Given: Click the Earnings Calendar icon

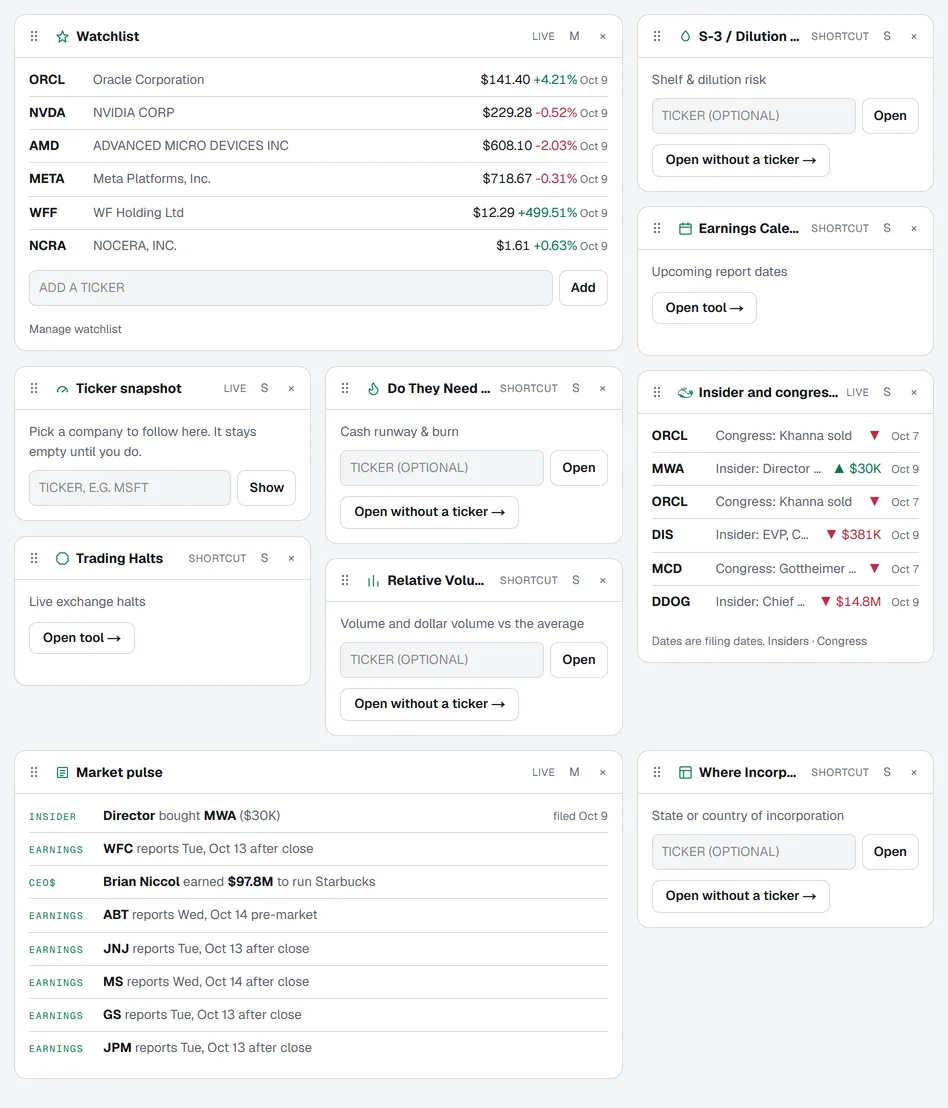Looking at the screenshot, I should [x=685, y=228].
